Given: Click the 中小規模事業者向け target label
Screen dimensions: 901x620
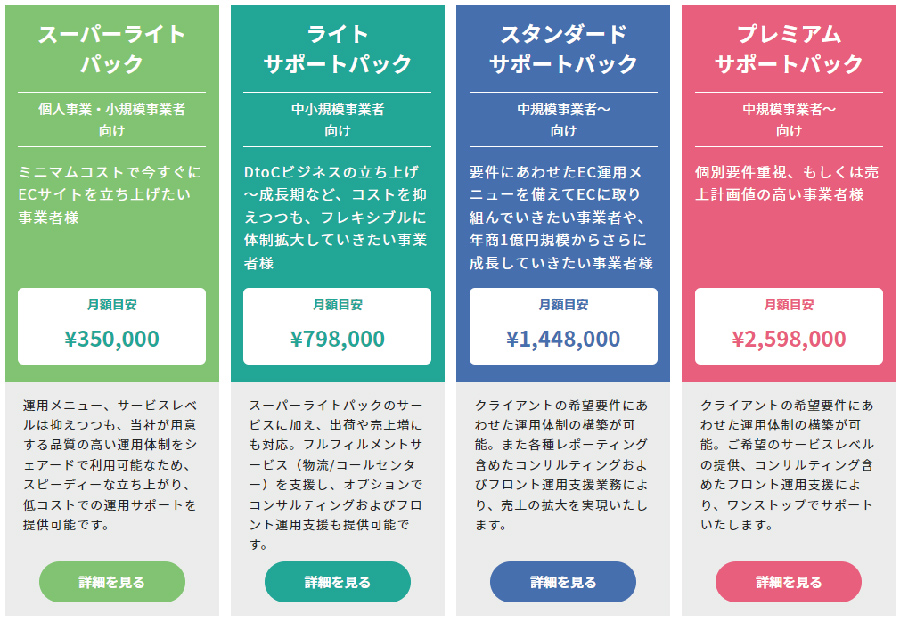Looking at the screenshot, I should click(337, 119).
